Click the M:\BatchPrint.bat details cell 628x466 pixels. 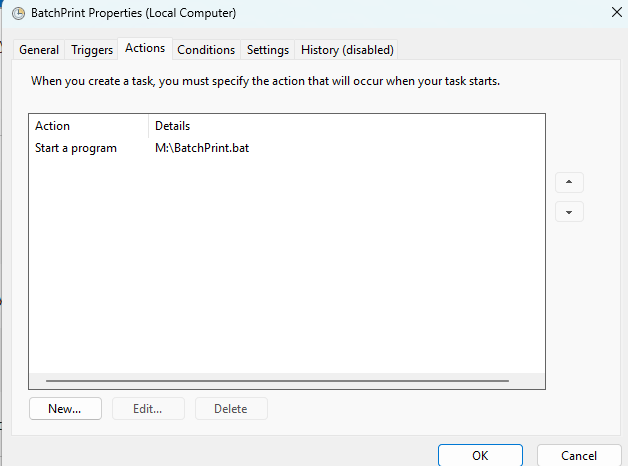pyautogui.click(x=202, y=148)
